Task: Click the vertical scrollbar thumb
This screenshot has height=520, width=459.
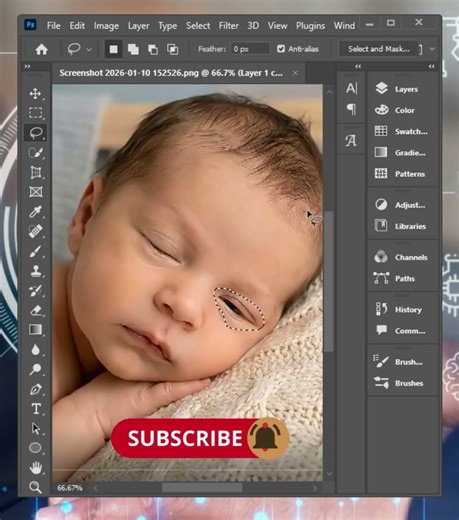Action: (329, 282)
